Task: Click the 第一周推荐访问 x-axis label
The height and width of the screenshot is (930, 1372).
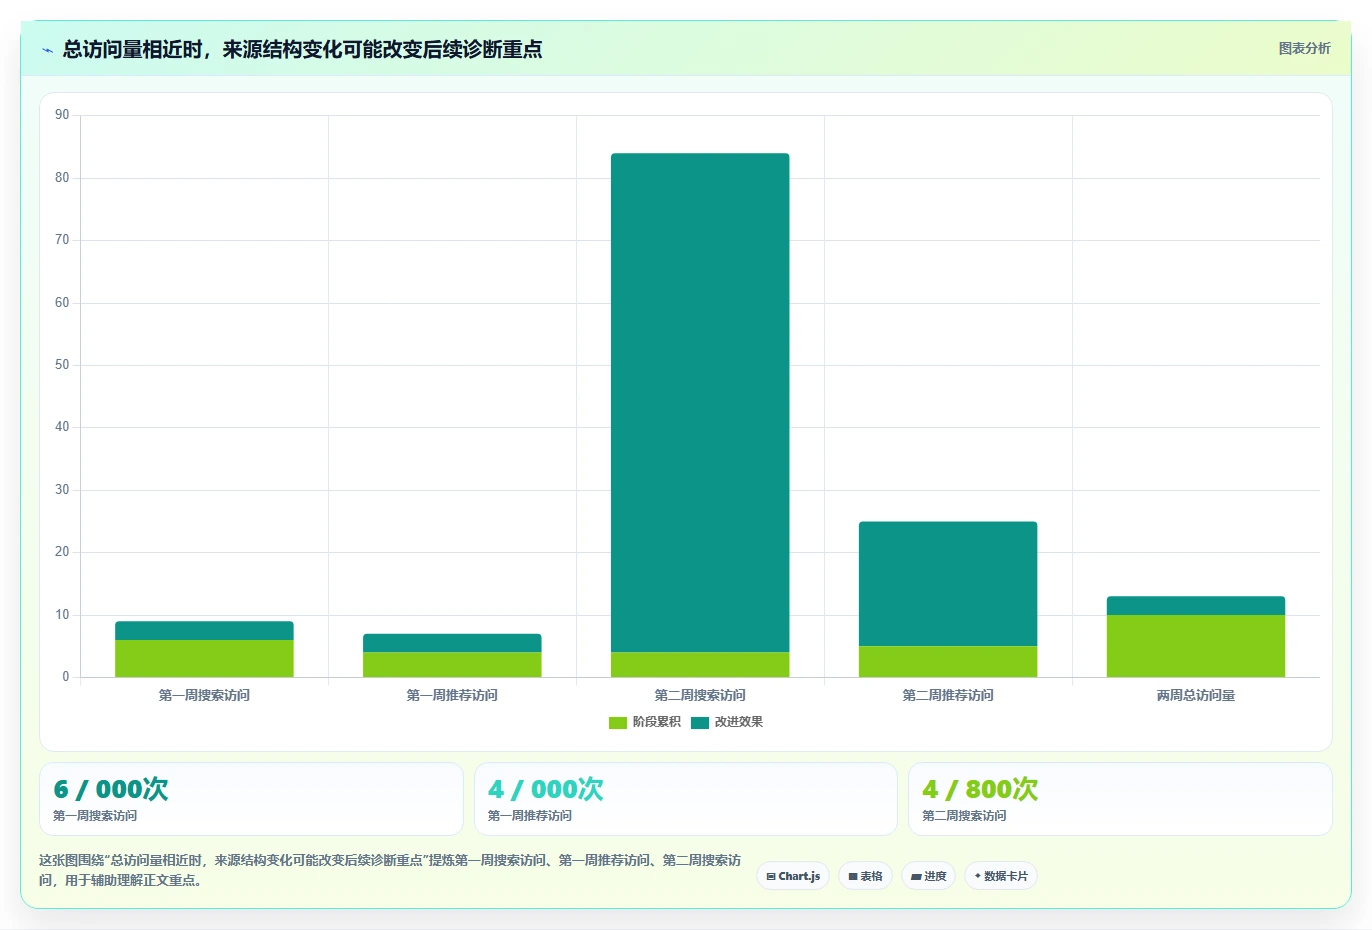Action: click(x=452, y=695)
